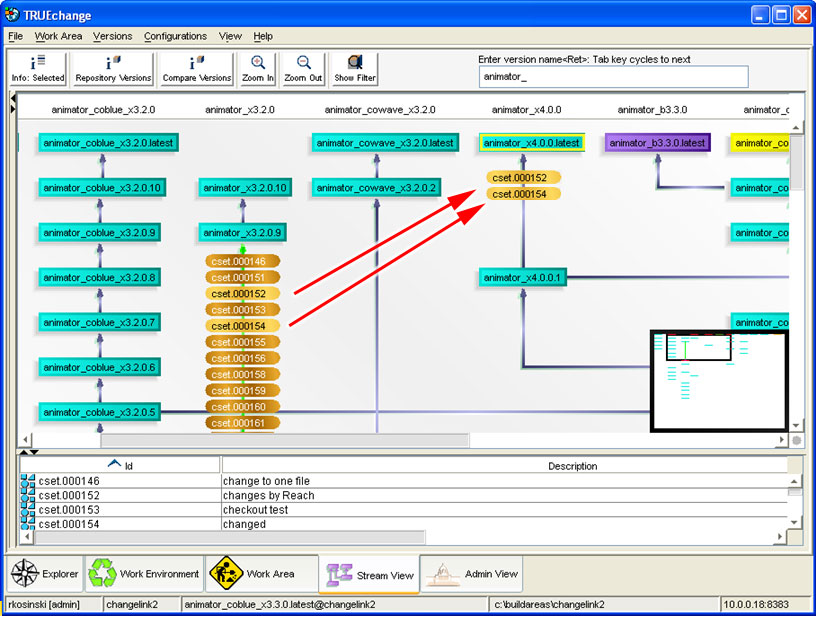Viewport: 816px width, 617px height.
Task: Select node animator_x4.0.0.1
Action: (x=522, y=277)
